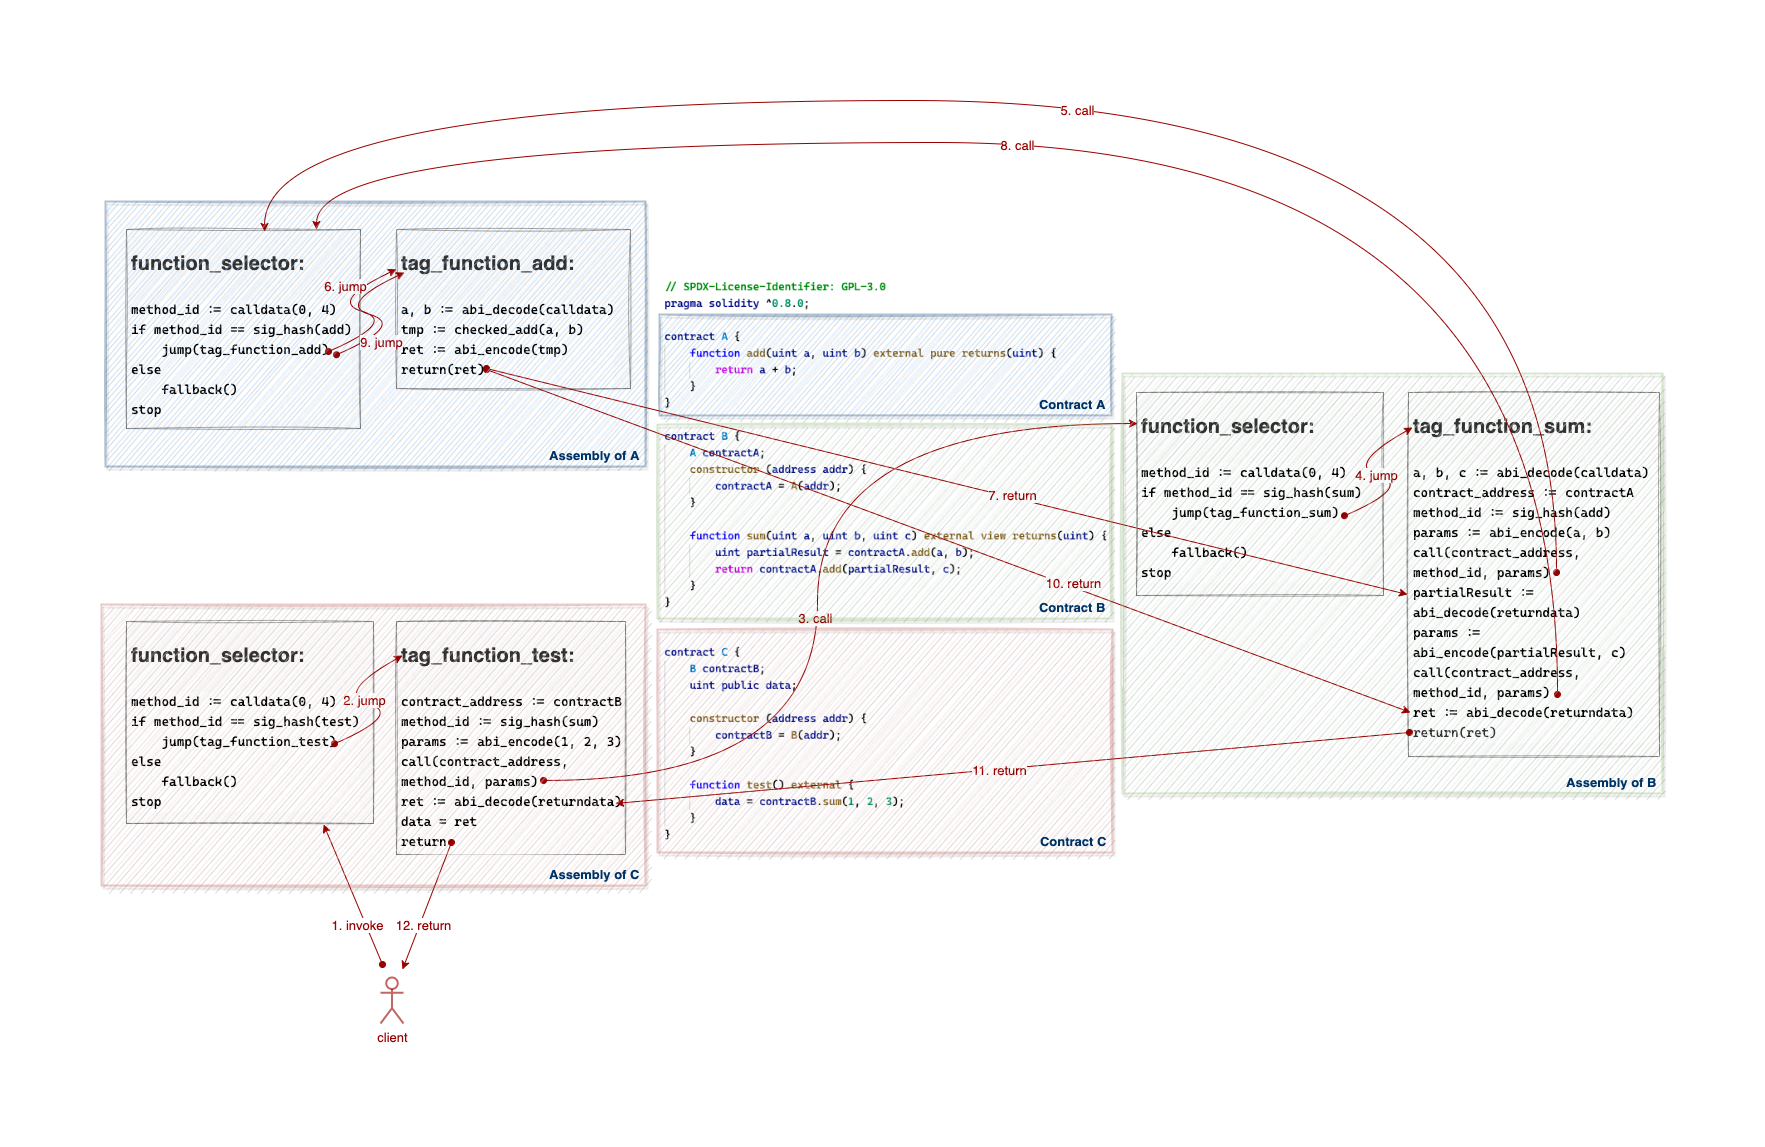The height and width of the screenshot is (1147, 1765).
Task: Select "if method_id == sig_hash(sum)" line
Action: point(1251,493)
